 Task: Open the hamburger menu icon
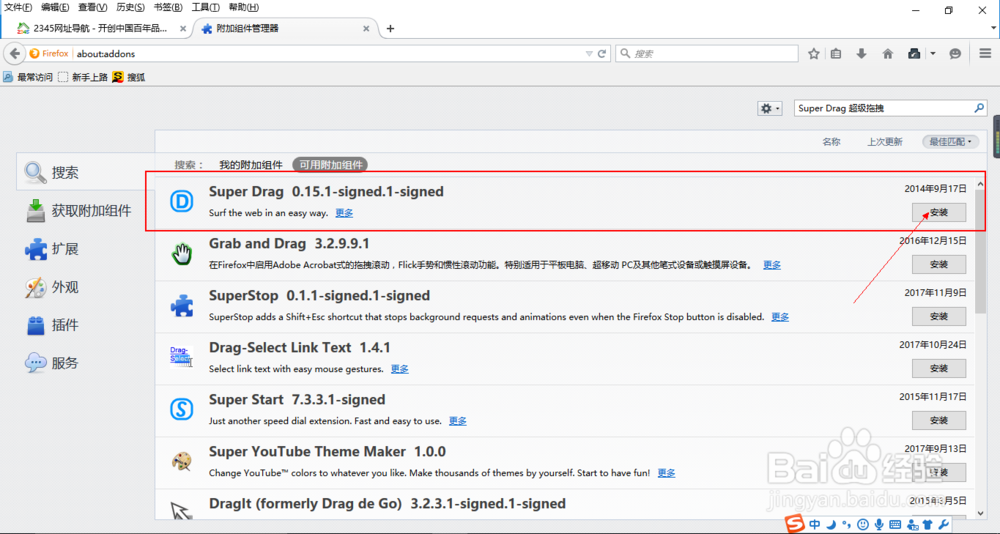[x=985, y=54]
